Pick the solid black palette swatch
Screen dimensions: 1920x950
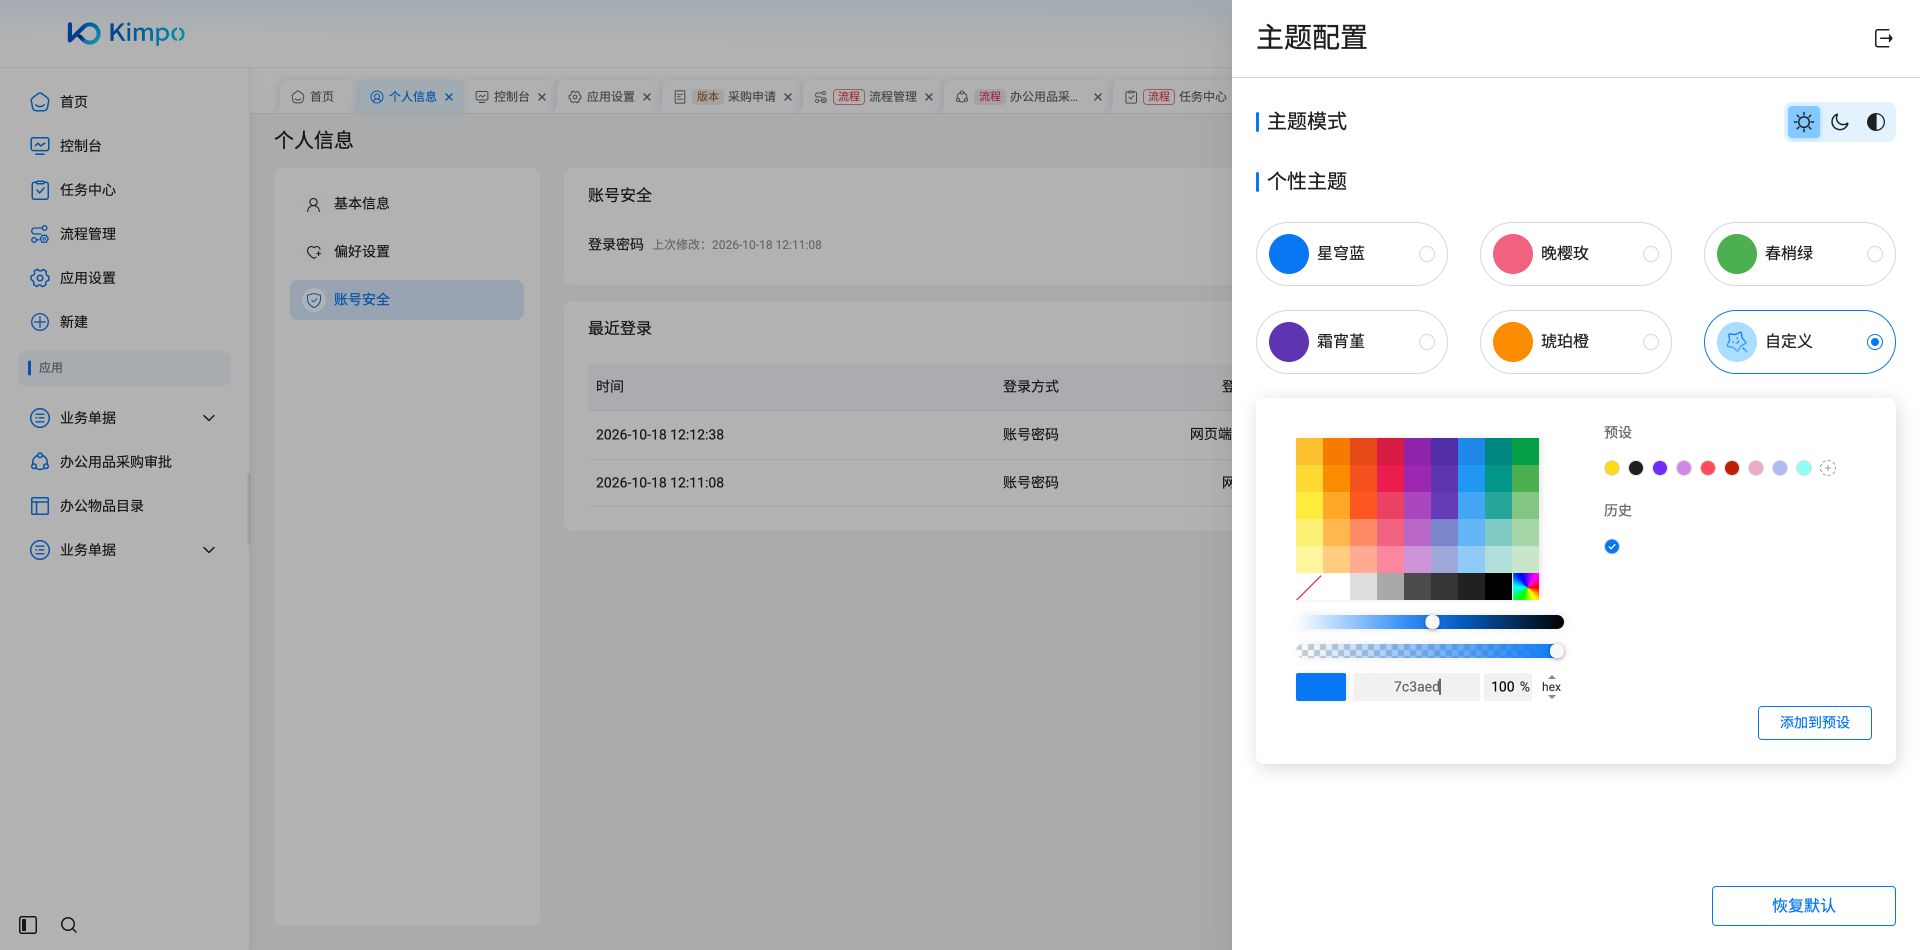[1498, 587]
